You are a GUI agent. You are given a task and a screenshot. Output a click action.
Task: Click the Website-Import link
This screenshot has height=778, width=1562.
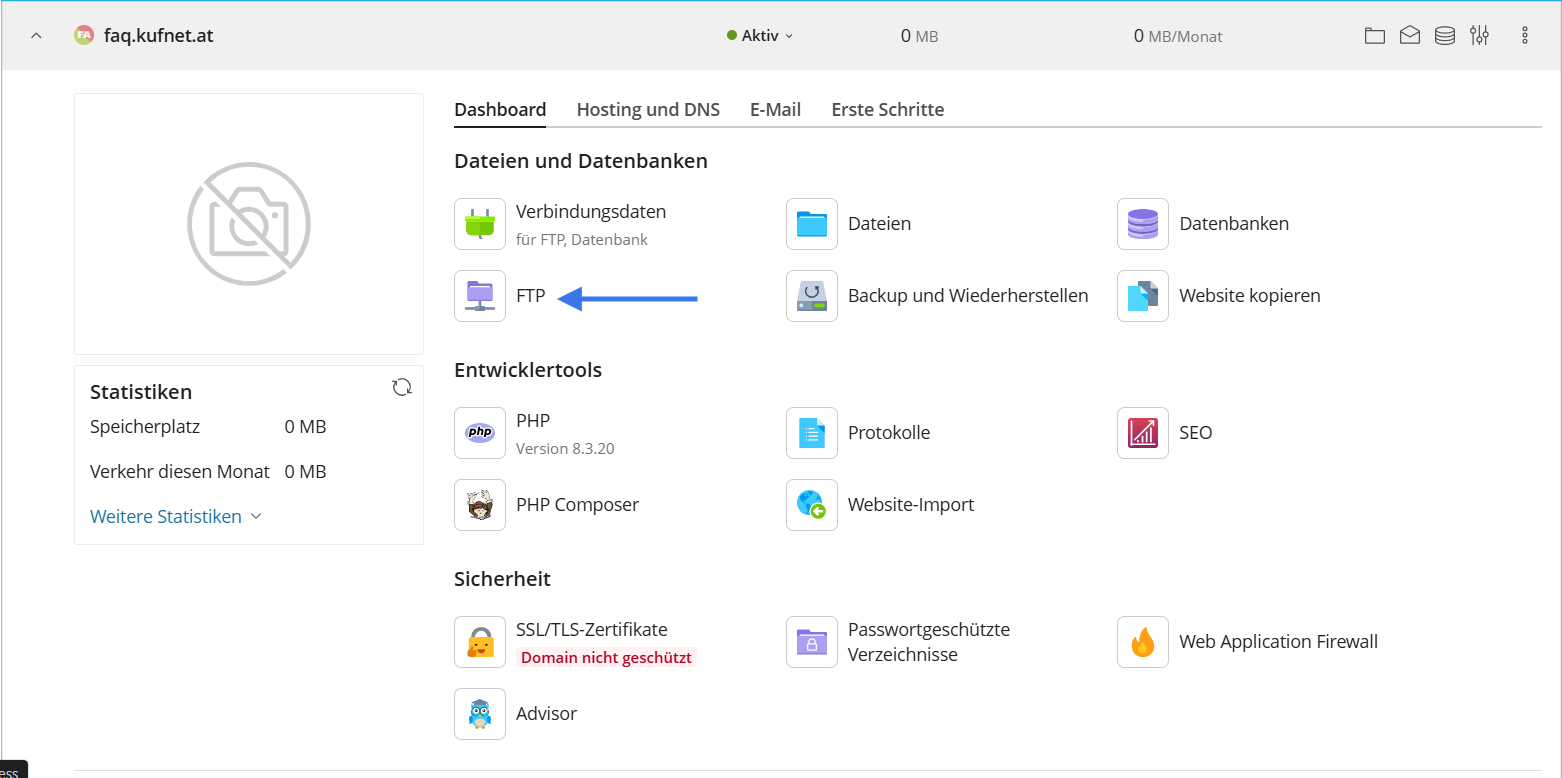coord(910,505)
